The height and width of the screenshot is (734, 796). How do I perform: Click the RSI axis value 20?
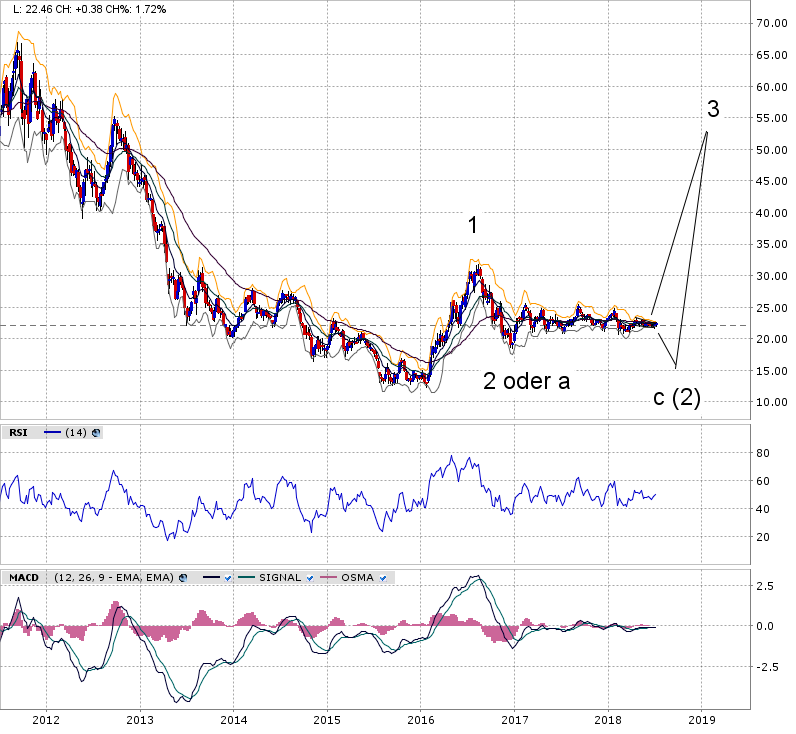[763, 537]
